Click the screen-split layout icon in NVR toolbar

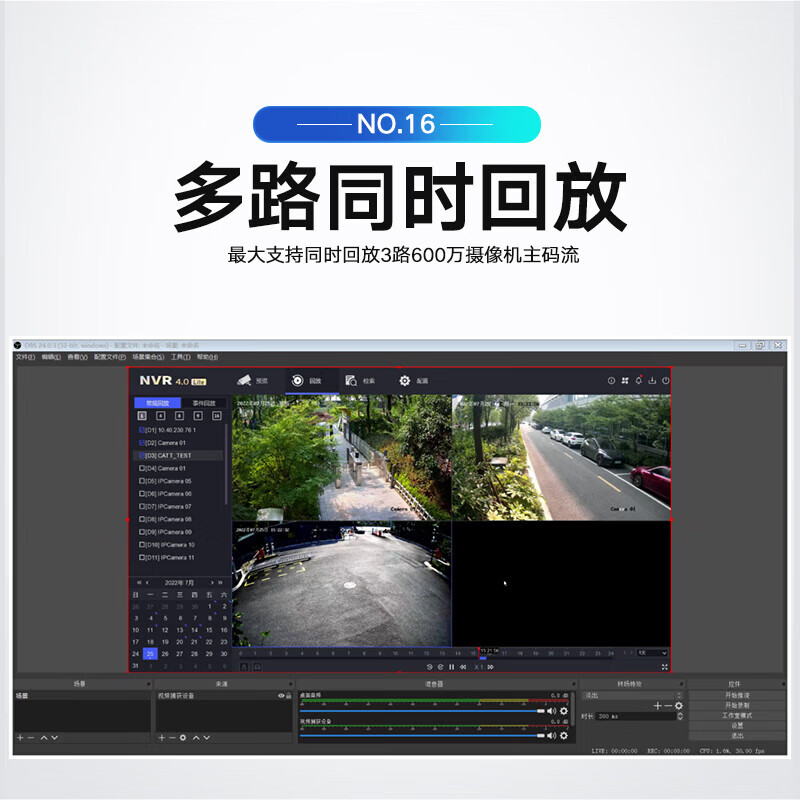click(x=626, y=380)
